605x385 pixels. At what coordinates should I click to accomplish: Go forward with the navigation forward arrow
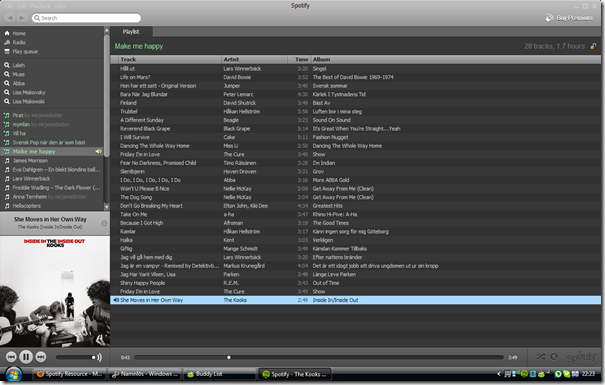pos(22,18)
